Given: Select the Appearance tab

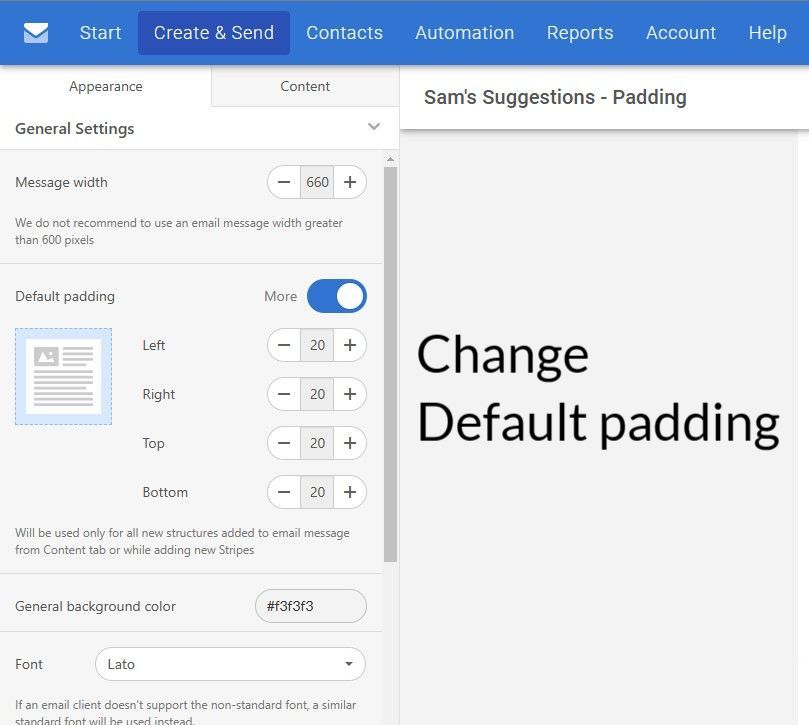Looking at the screenshot, I should [x=106, y=86].
